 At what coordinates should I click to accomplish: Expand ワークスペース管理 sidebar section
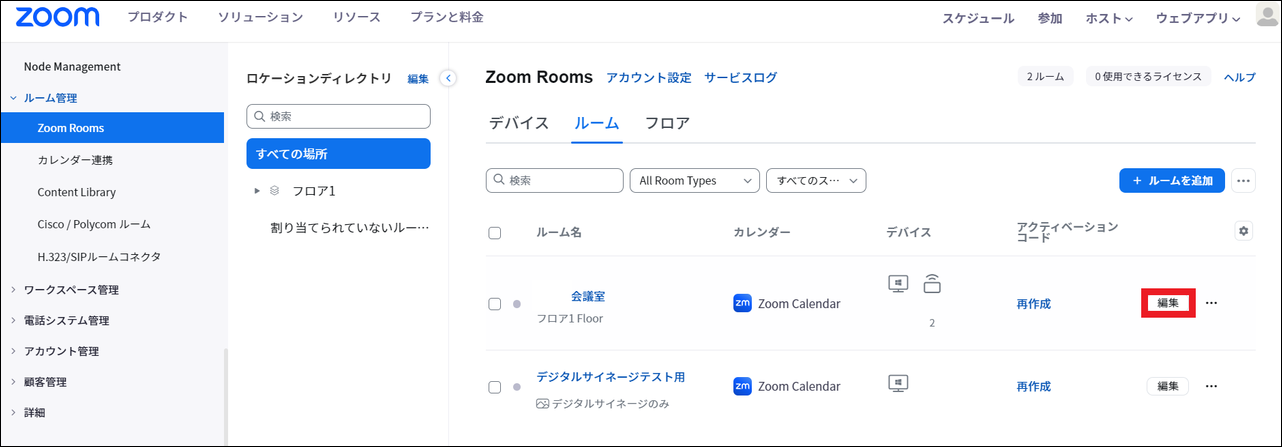[13, 290]
